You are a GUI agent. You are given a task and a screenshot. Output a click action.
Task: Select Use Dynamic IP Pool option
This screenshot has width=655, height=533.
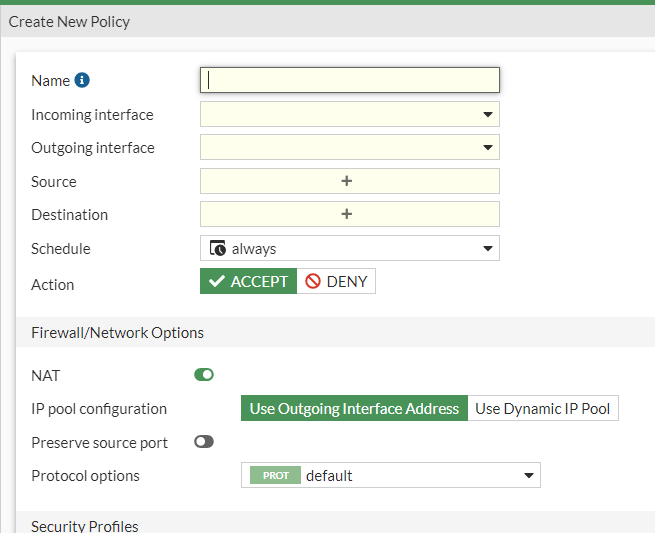(x=543, y=408)
